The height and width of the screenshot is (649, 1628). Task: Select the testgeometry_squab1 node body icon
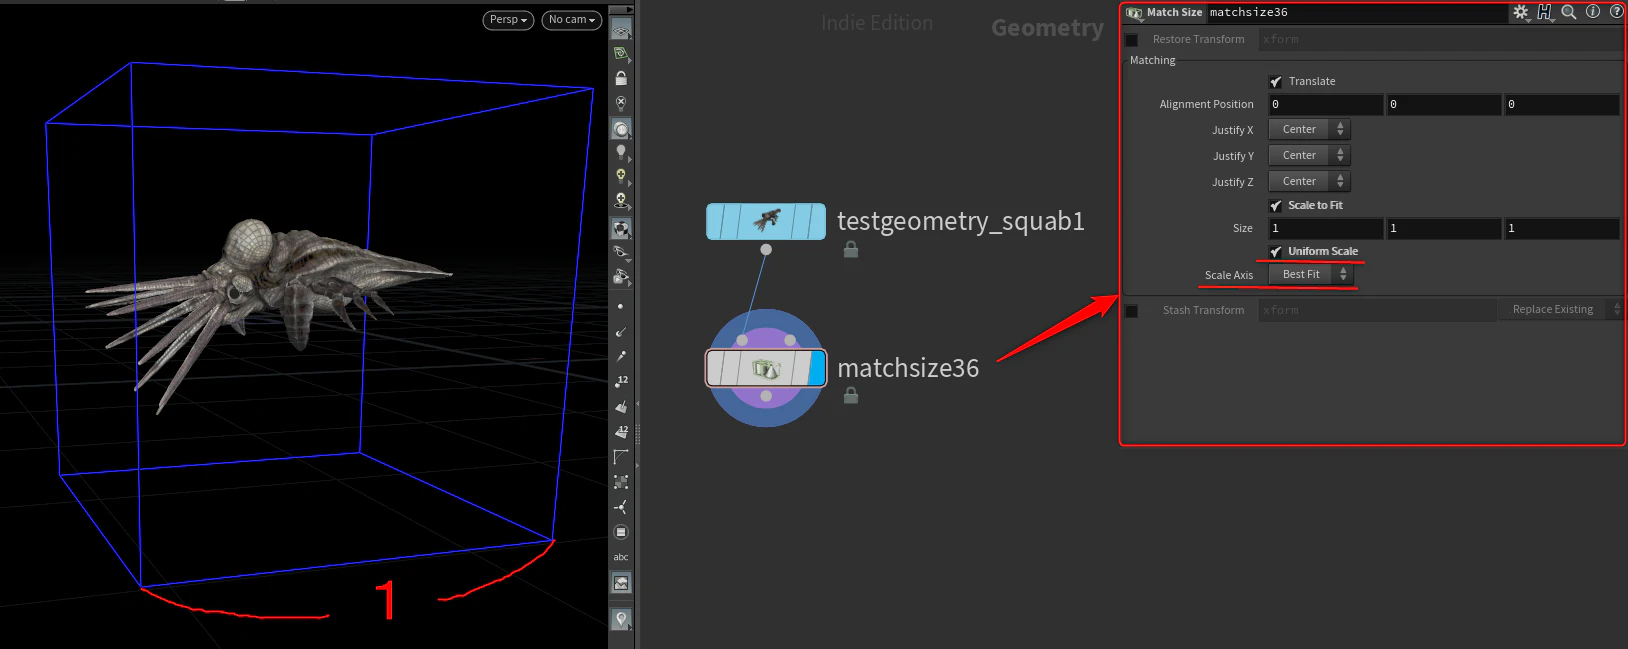pos(767,221)
